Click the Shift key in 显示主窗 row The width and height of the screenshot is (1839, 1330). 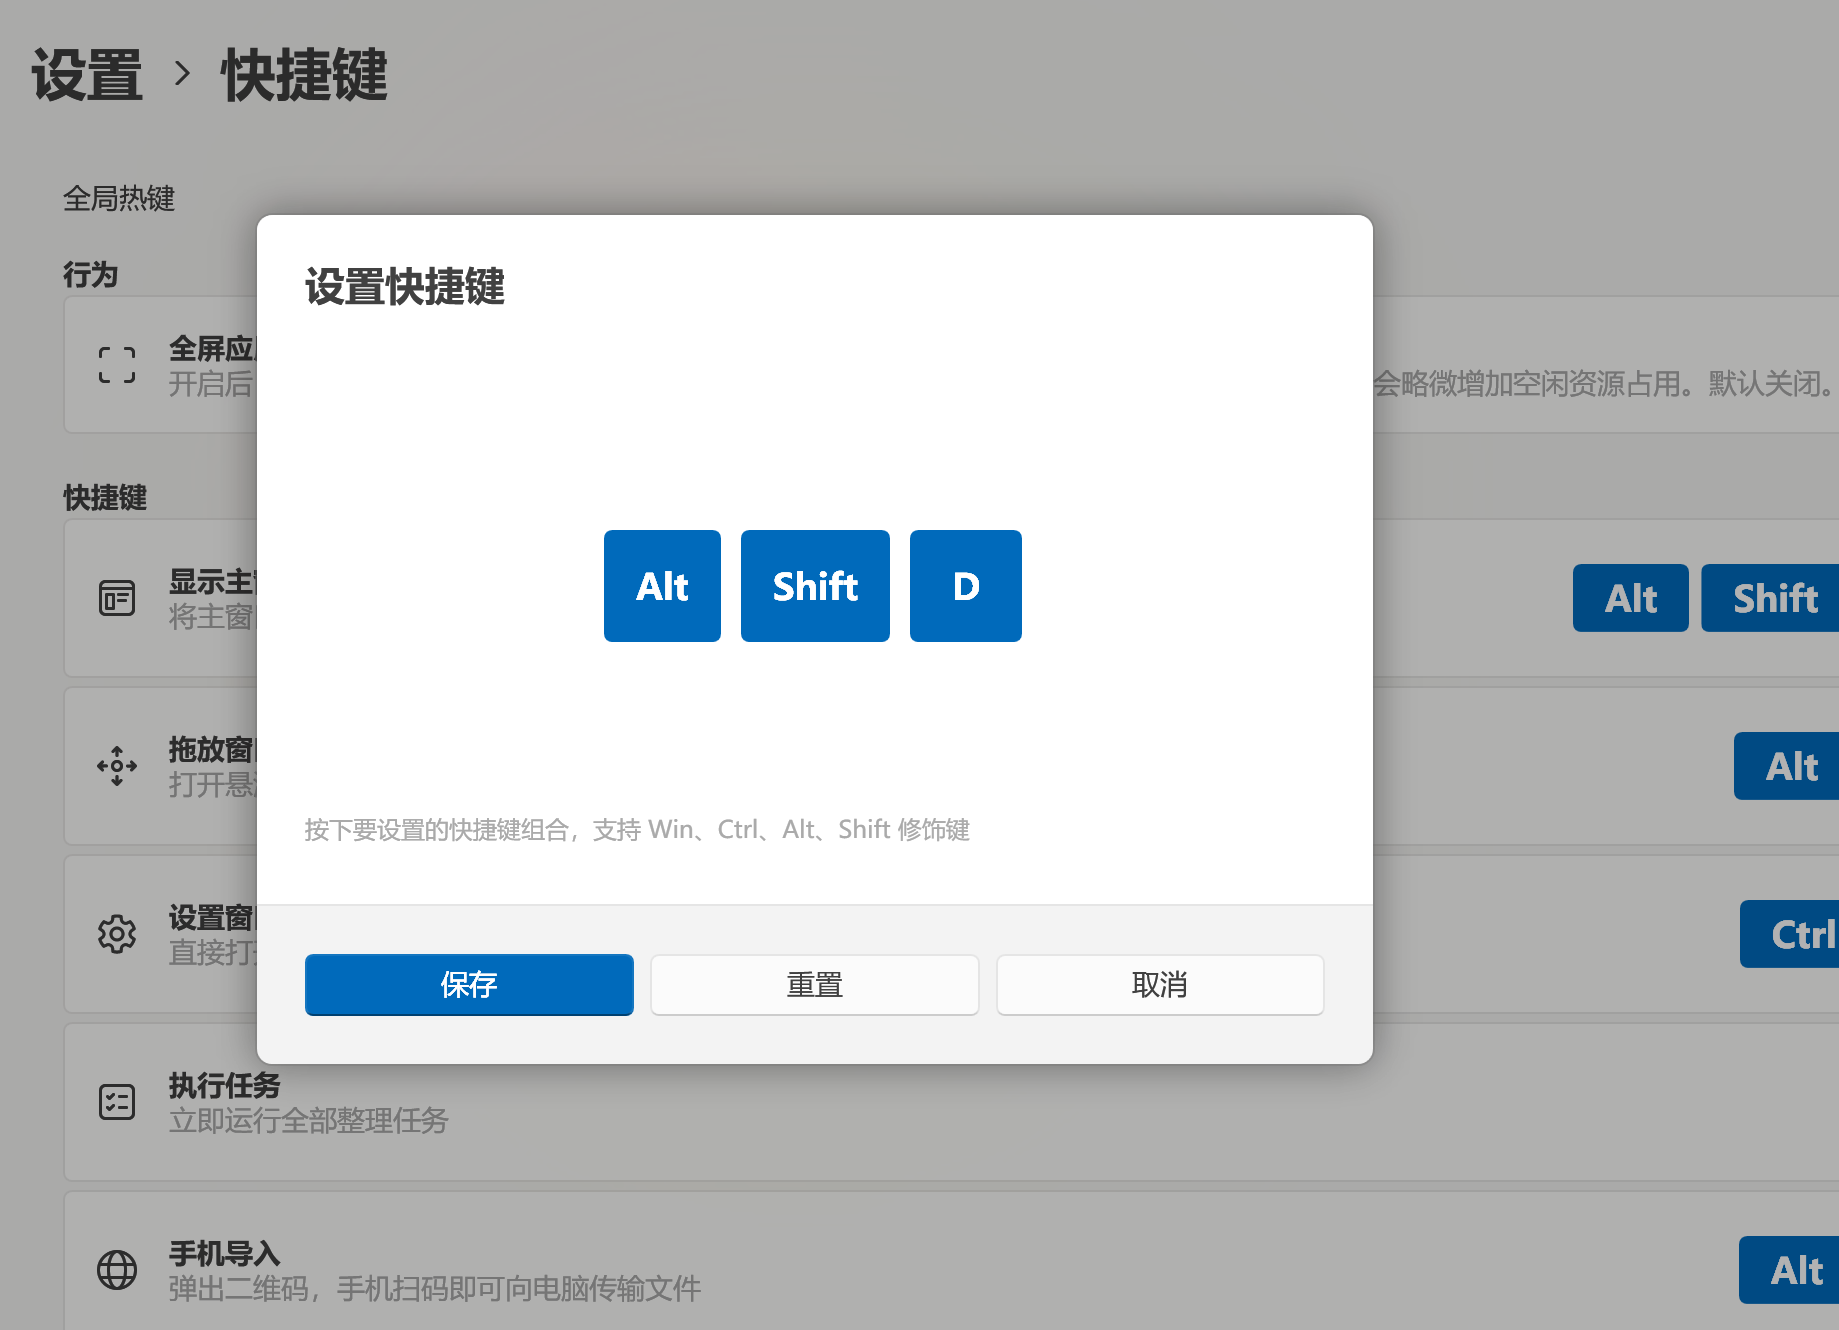click(x=1770, y=598)
